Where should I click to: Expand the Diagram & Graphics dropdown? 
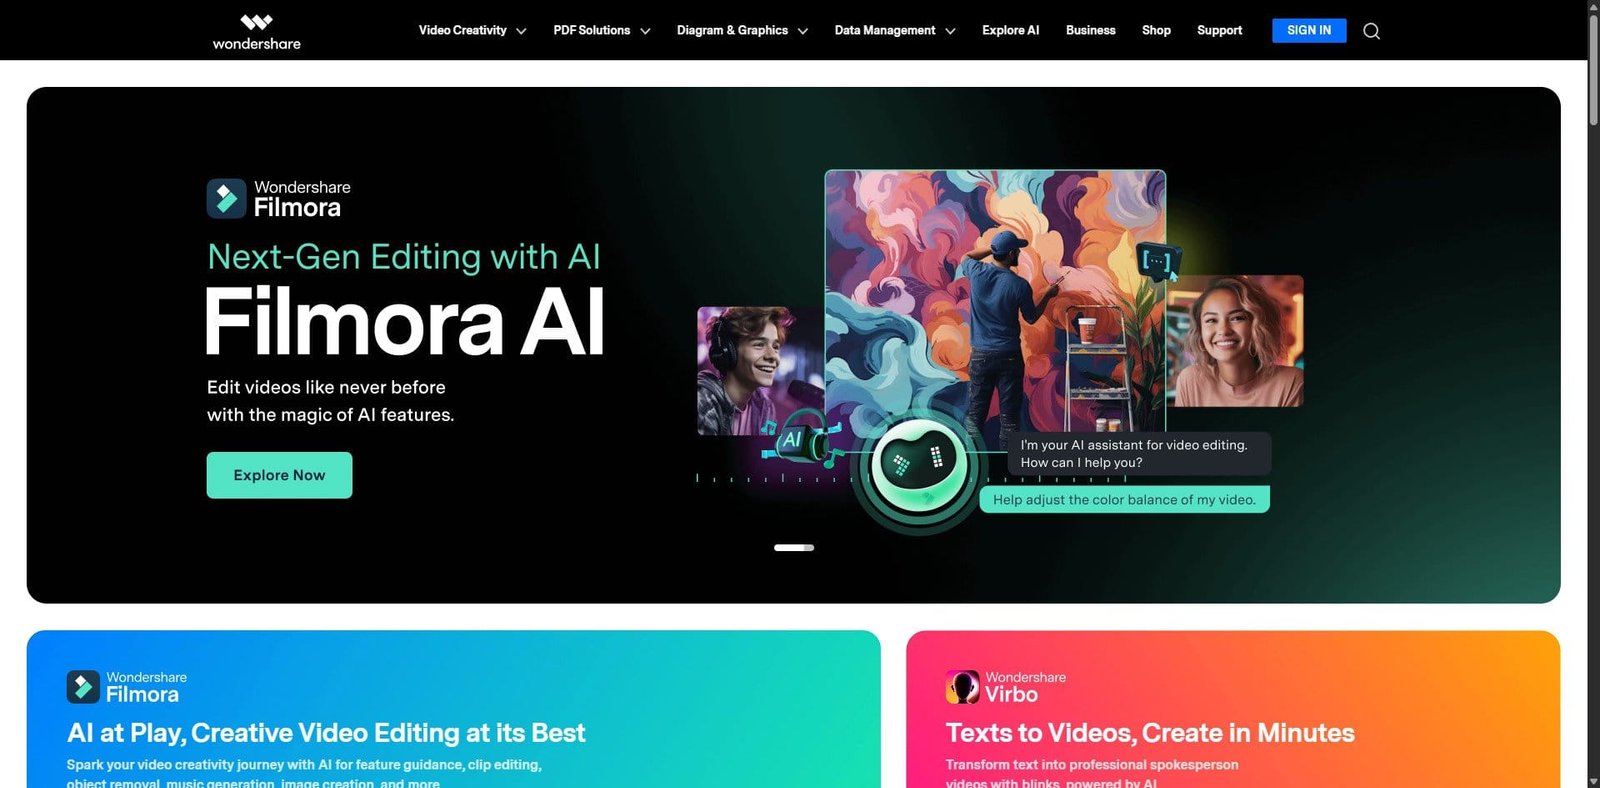pyautogui.click(x=742, y=31)
